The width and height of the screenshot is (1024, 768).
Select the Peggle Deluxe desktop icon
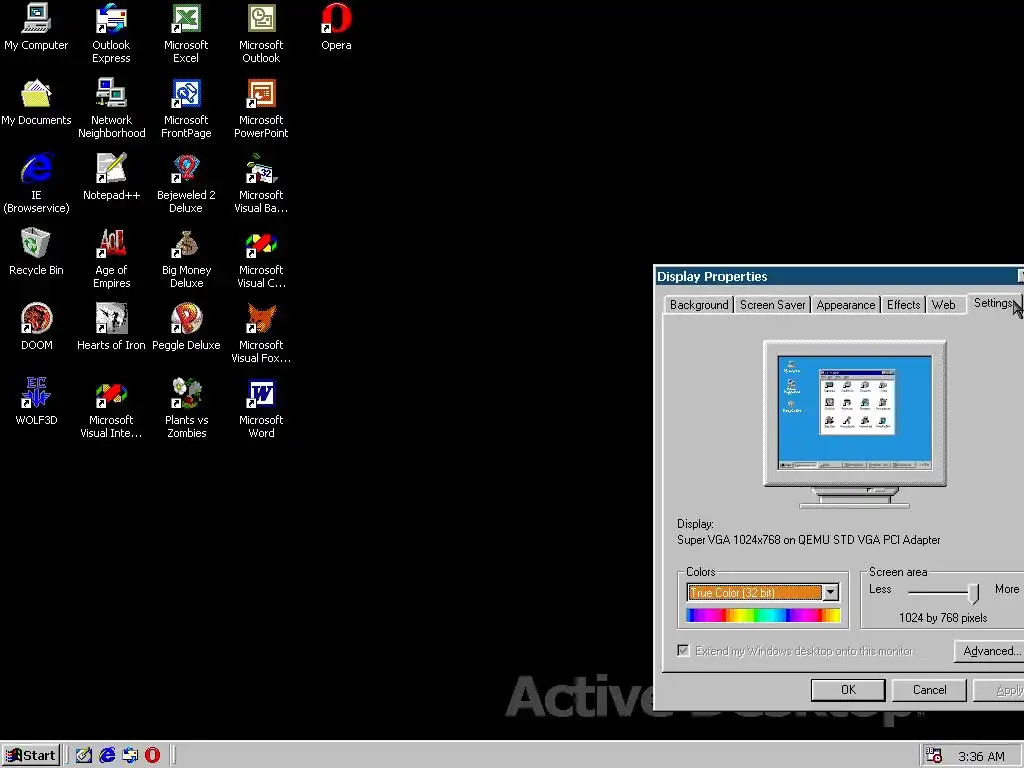pos(186,328)
